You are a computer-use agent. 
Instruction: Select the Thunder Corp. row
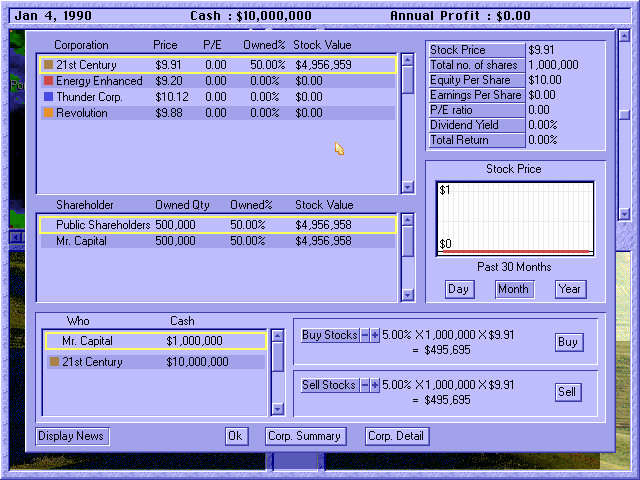tap(218, 97)
